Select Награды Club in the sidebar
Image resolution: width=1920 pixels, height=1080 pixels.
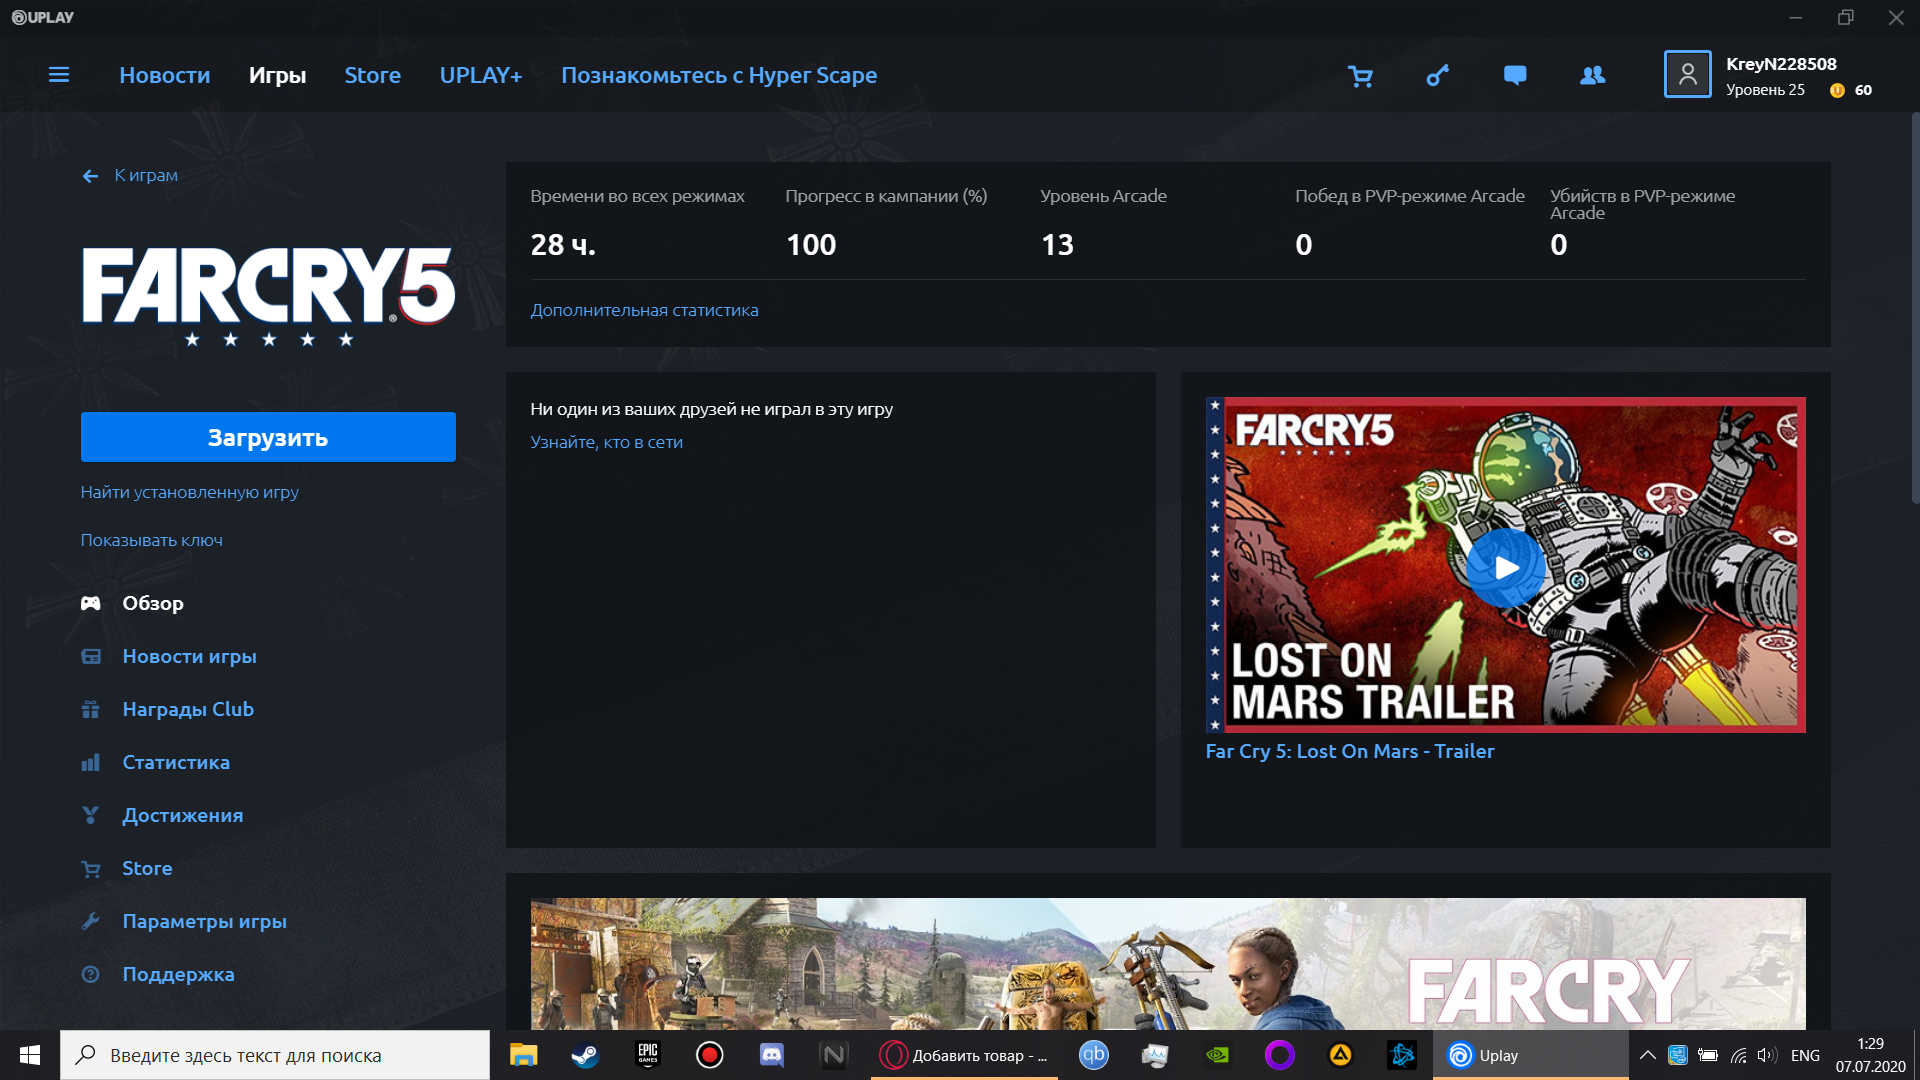(188, 709)
